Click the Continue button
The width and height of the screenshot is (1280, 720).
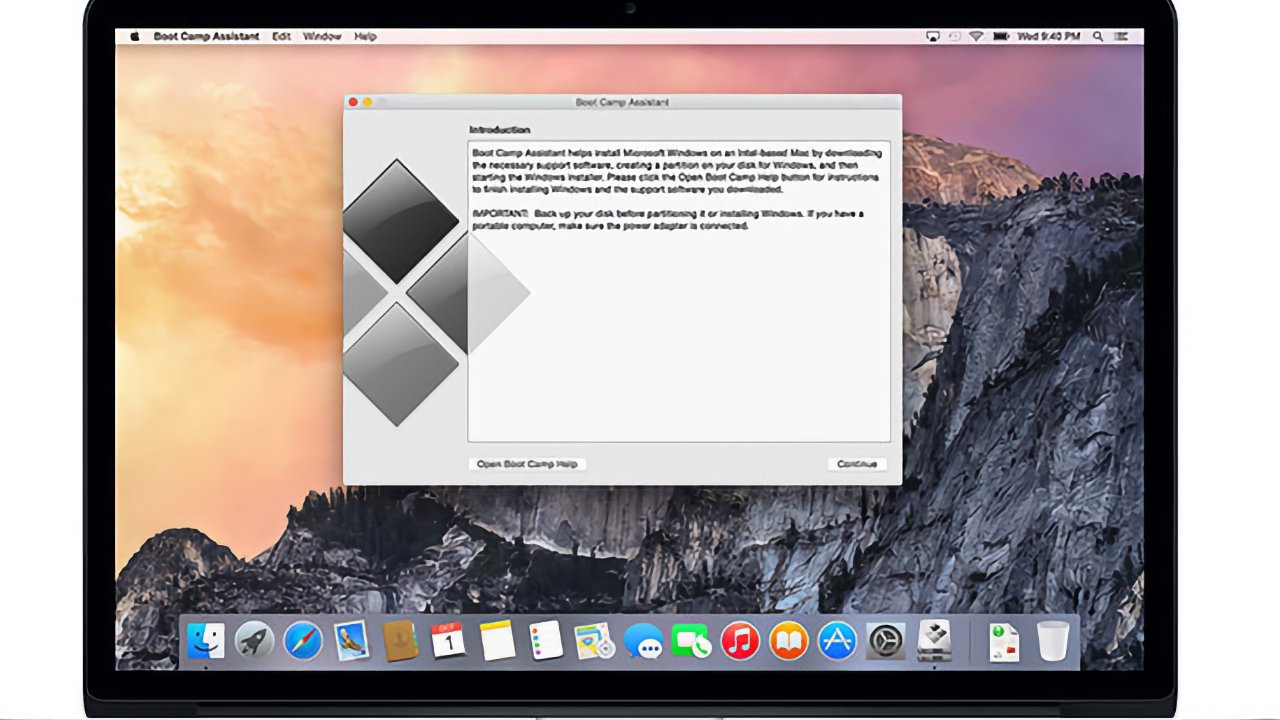857,463
